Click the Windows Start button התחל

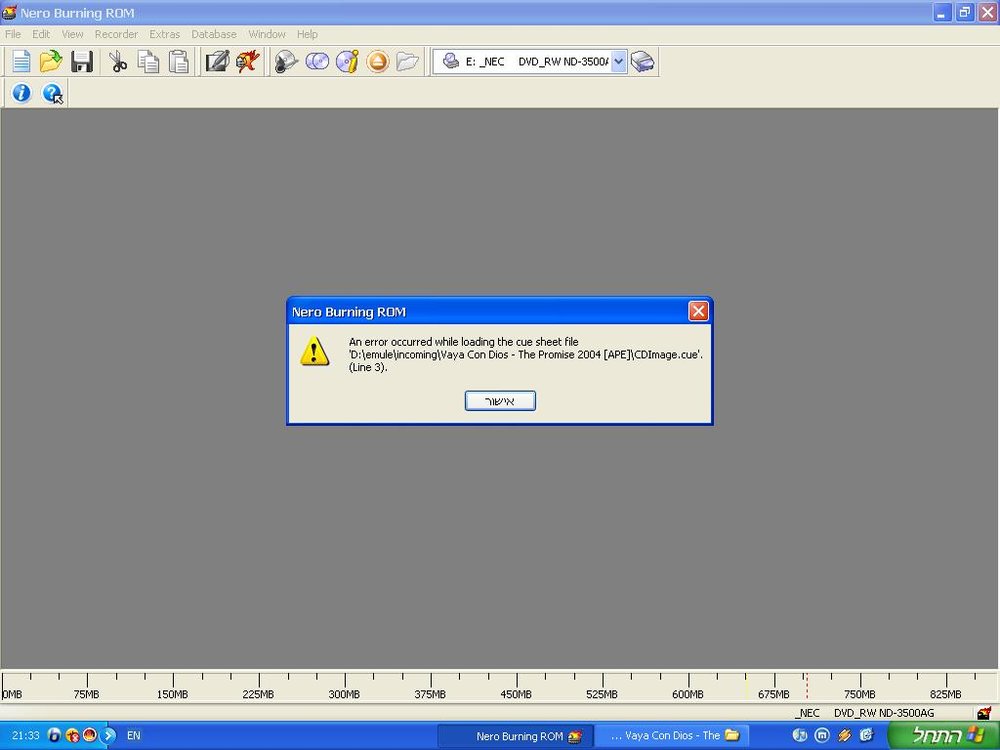(x=943, y=735)
